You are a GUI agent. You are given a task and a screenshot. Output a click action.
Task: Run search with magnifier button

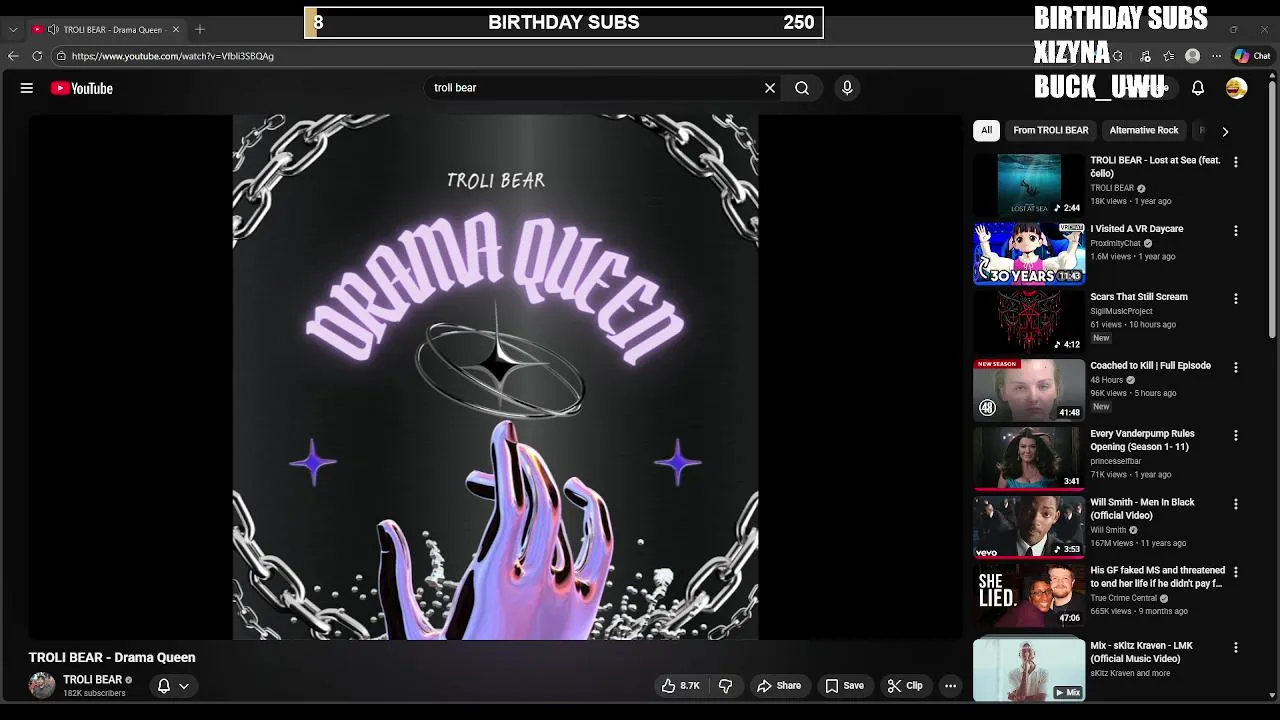pyautogui.click(x=802, y=88)
